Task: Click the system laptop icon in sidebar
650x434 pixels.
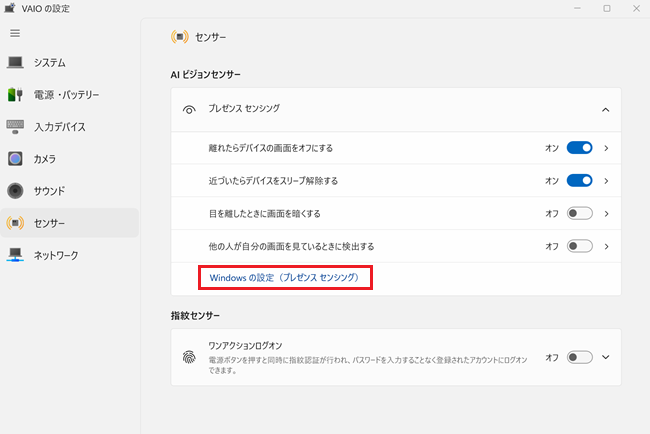Action: [15, 63]
